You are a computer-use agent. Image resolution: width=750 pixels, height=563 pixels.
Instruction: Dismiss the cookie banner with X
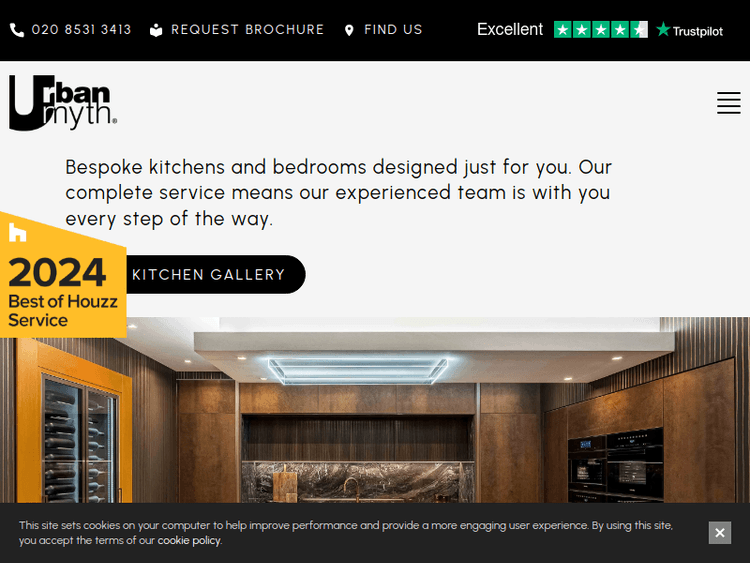click(x=720, y=533)
